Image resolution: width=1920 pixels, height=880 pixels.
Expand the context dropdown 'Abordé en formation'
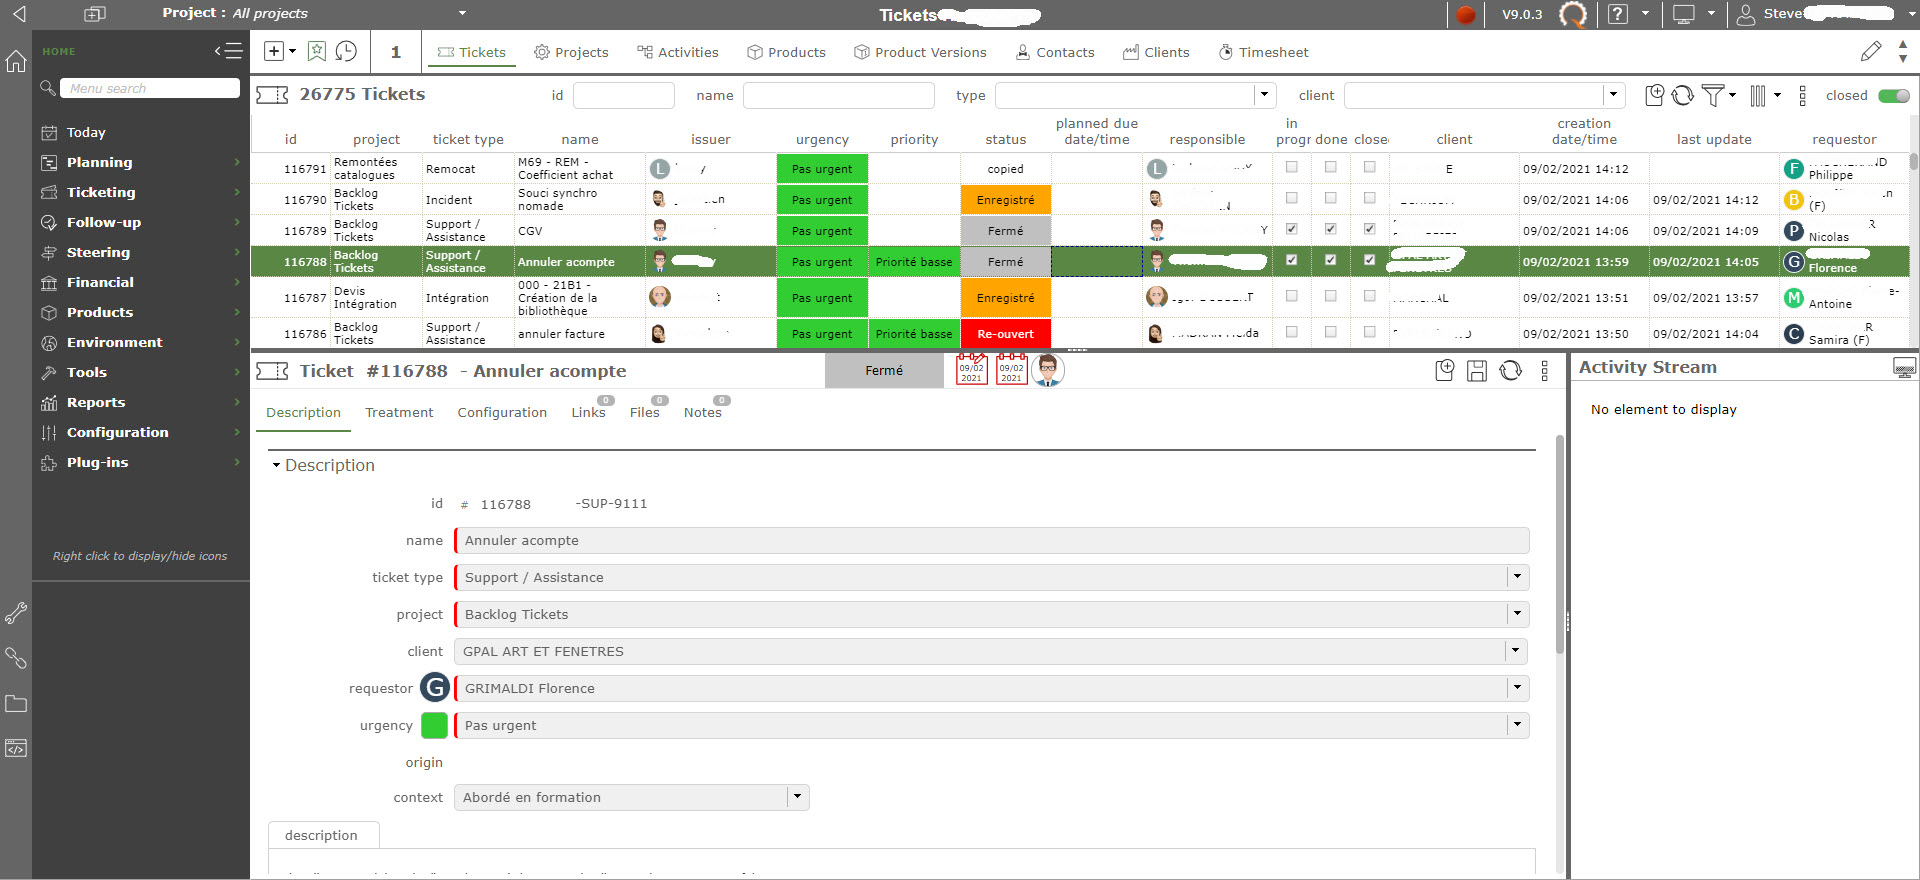tap(797, 797)
